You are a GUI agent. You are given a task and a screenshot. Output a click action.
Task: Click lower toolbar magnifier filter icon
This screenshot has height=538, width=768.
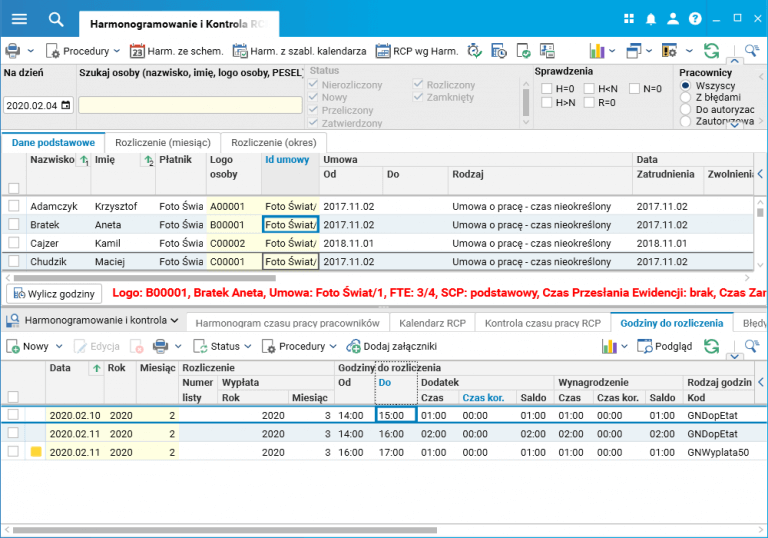click(751, 346)
